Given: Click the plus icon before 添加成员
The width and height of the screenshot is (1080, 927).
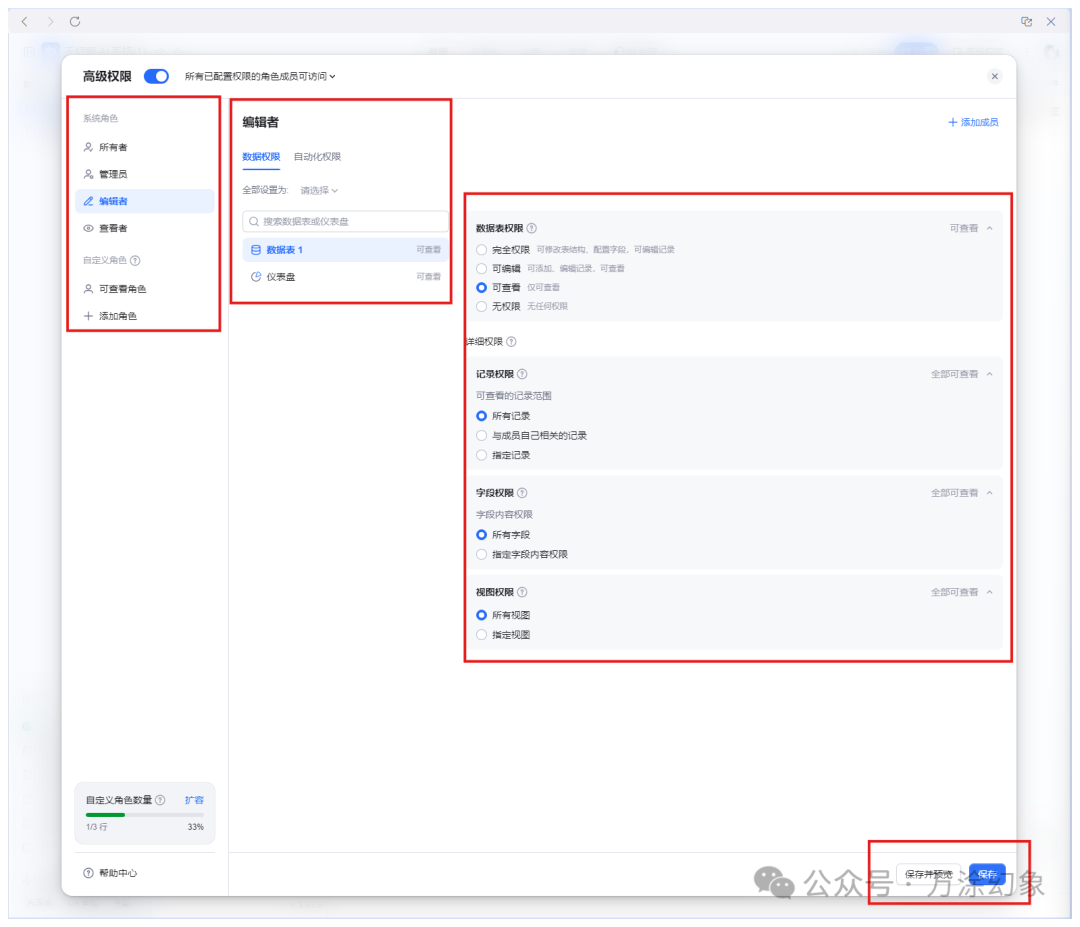Looking at the screenshot, I should click(953, 122).
